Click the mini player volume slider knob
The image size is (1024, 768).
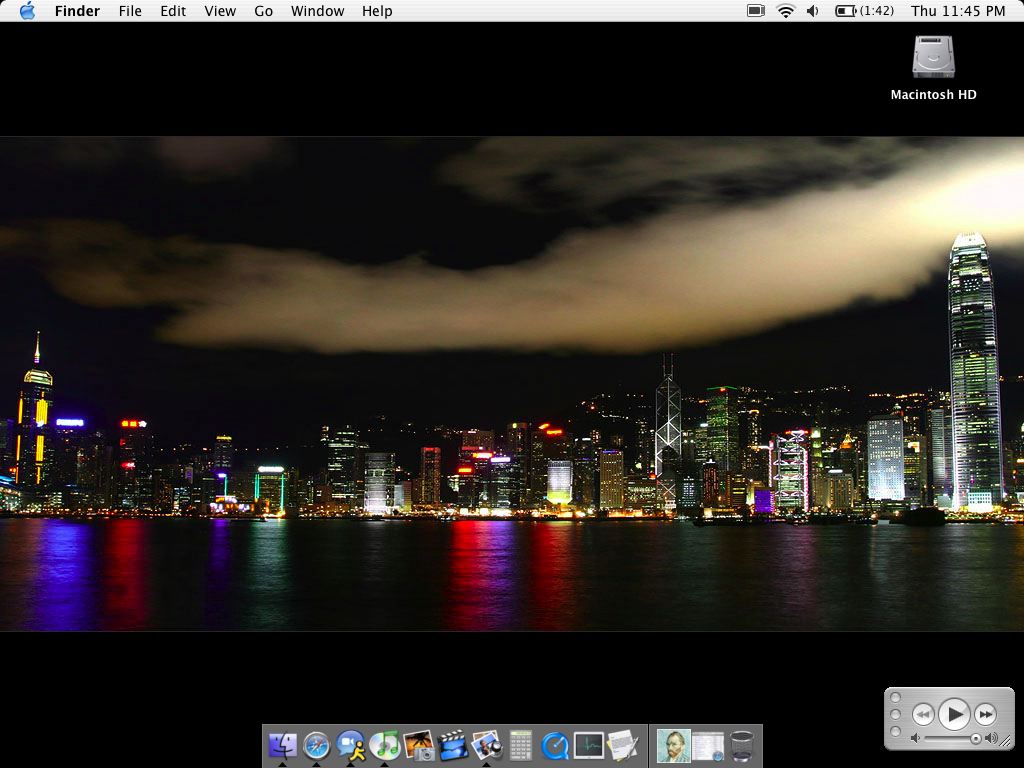click(975, 739)
